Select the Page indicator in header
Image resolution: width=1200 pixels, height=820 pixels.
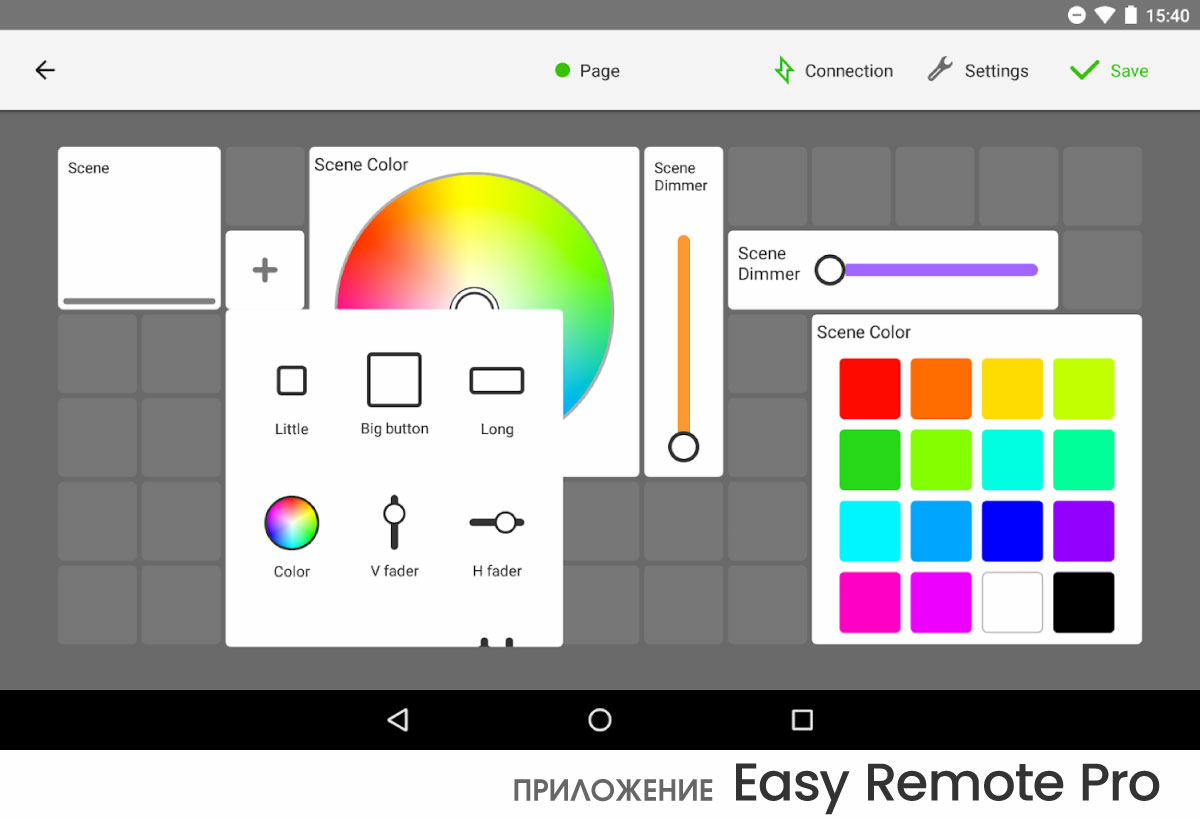[x=587, y=71]
